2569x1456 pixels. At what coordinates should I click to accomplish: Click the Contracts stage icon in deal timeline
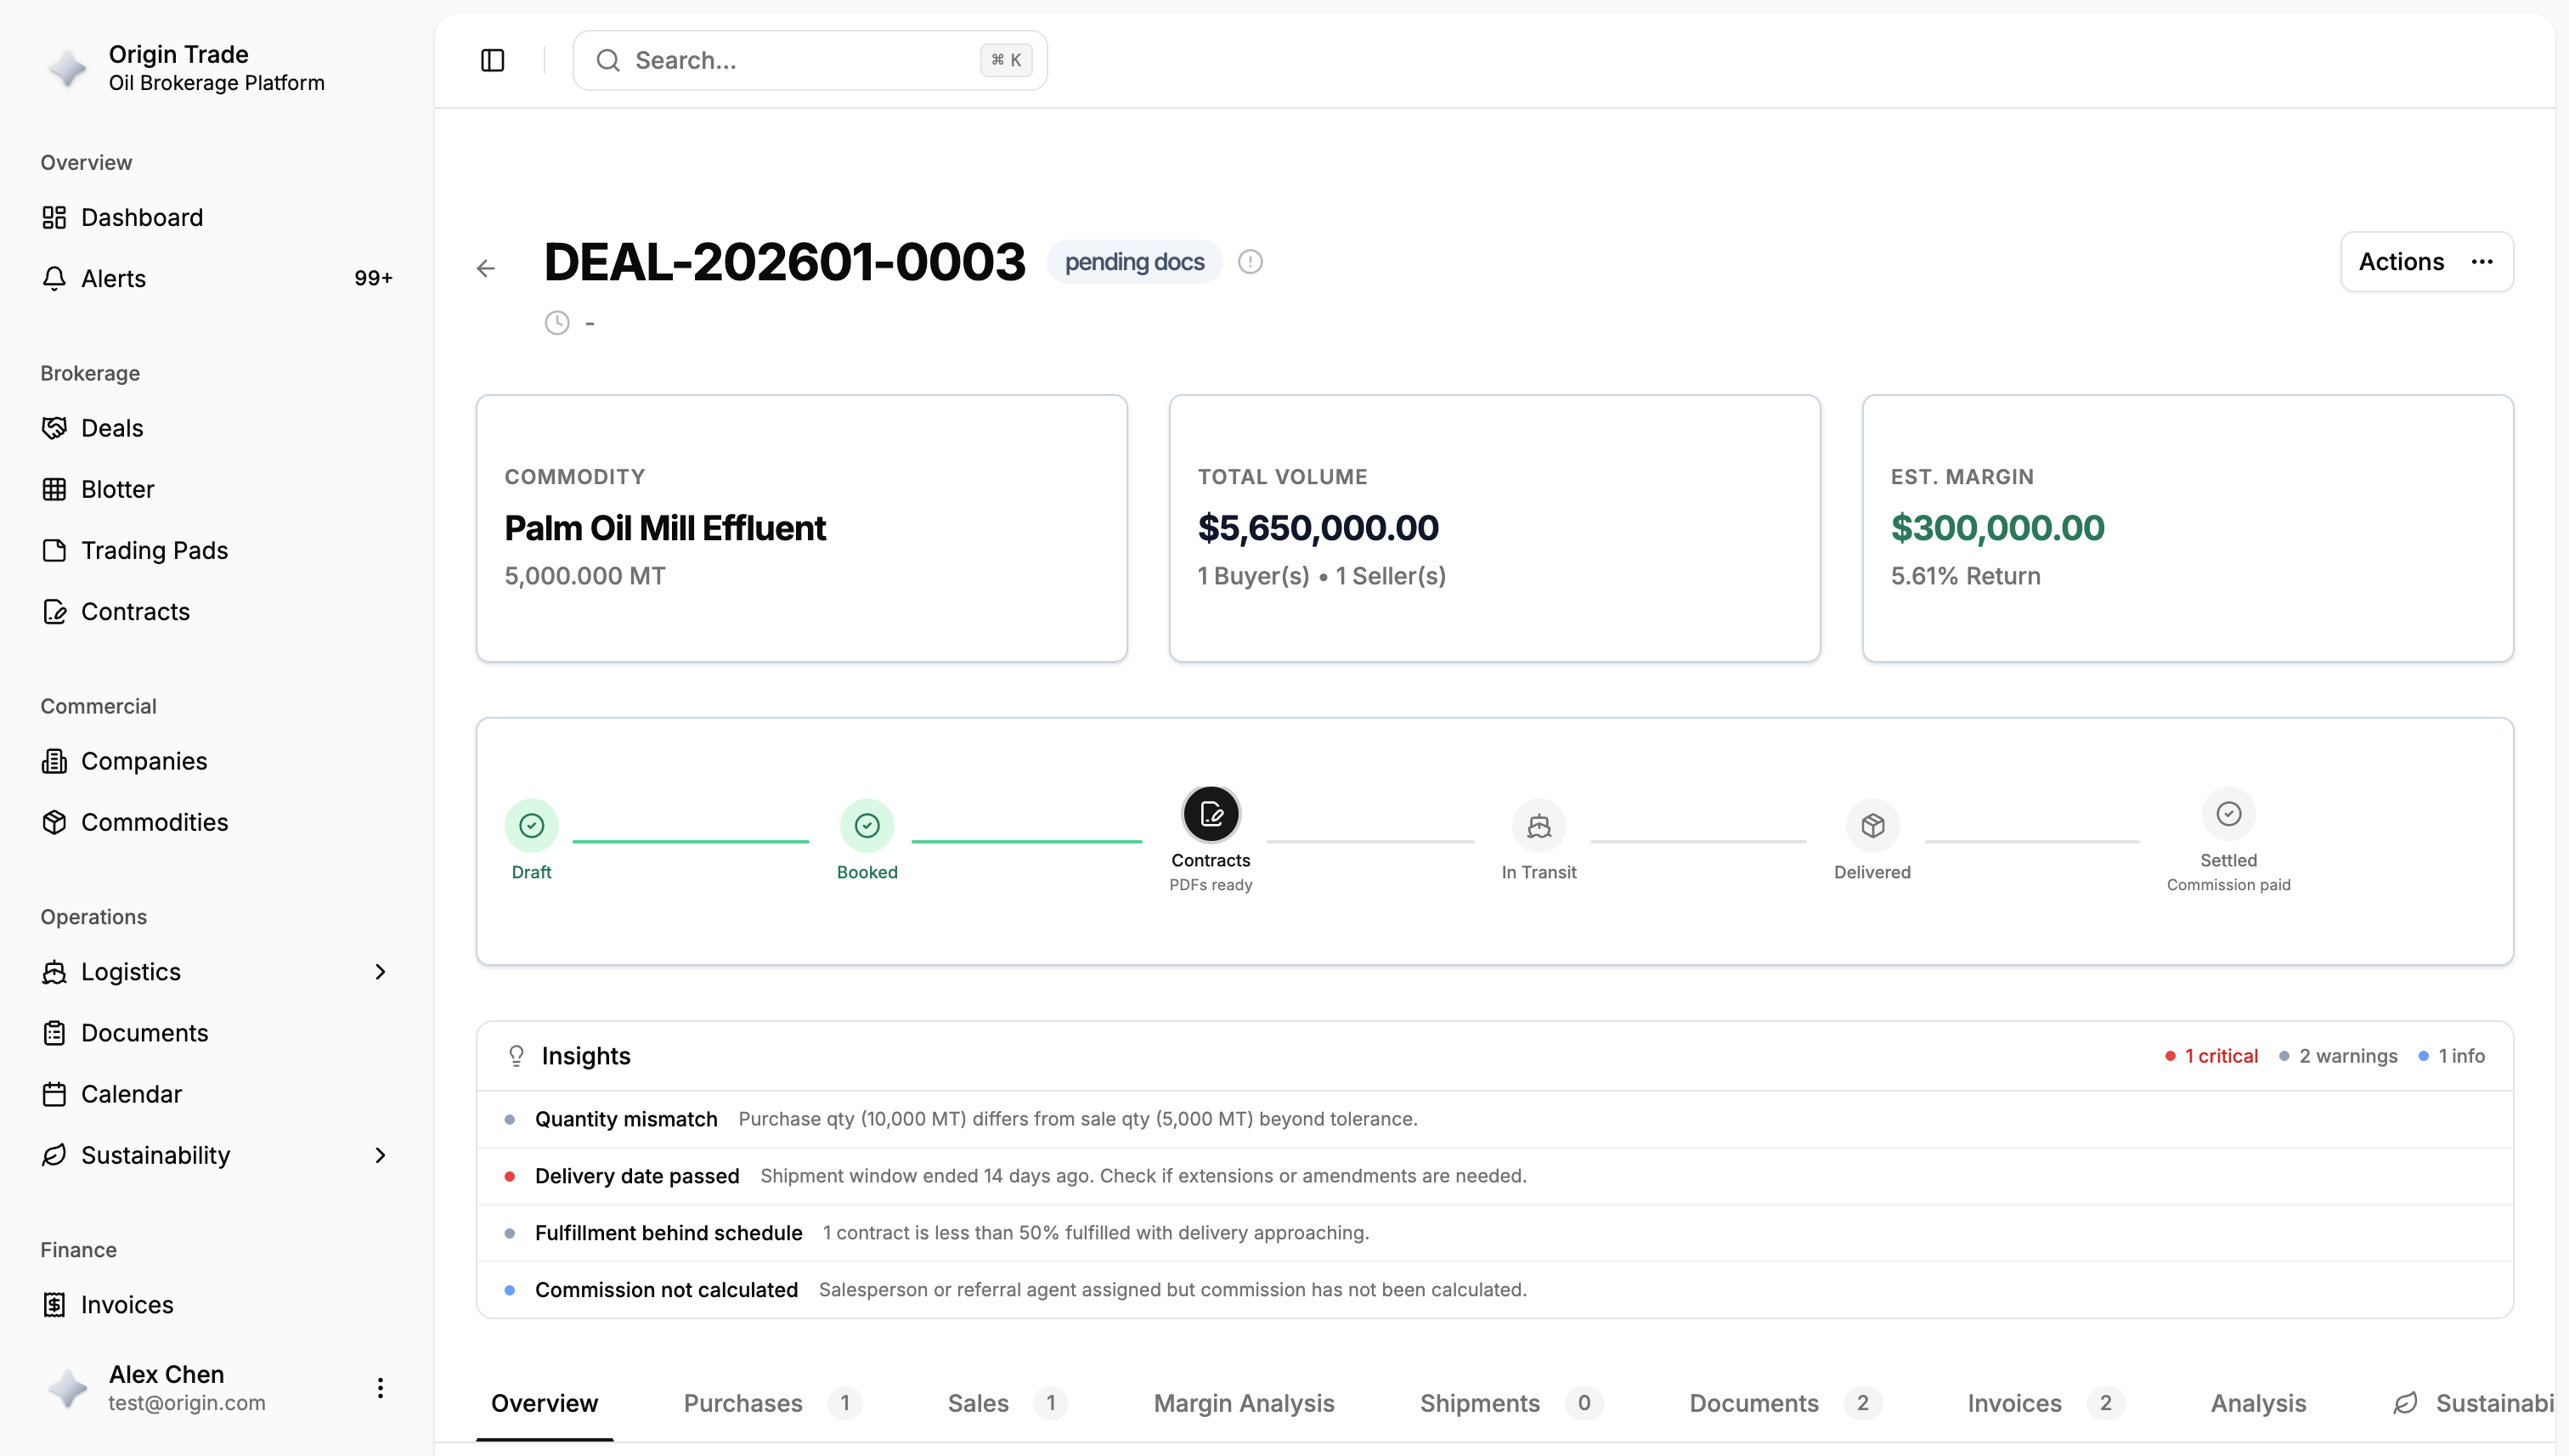[1210, 813]
